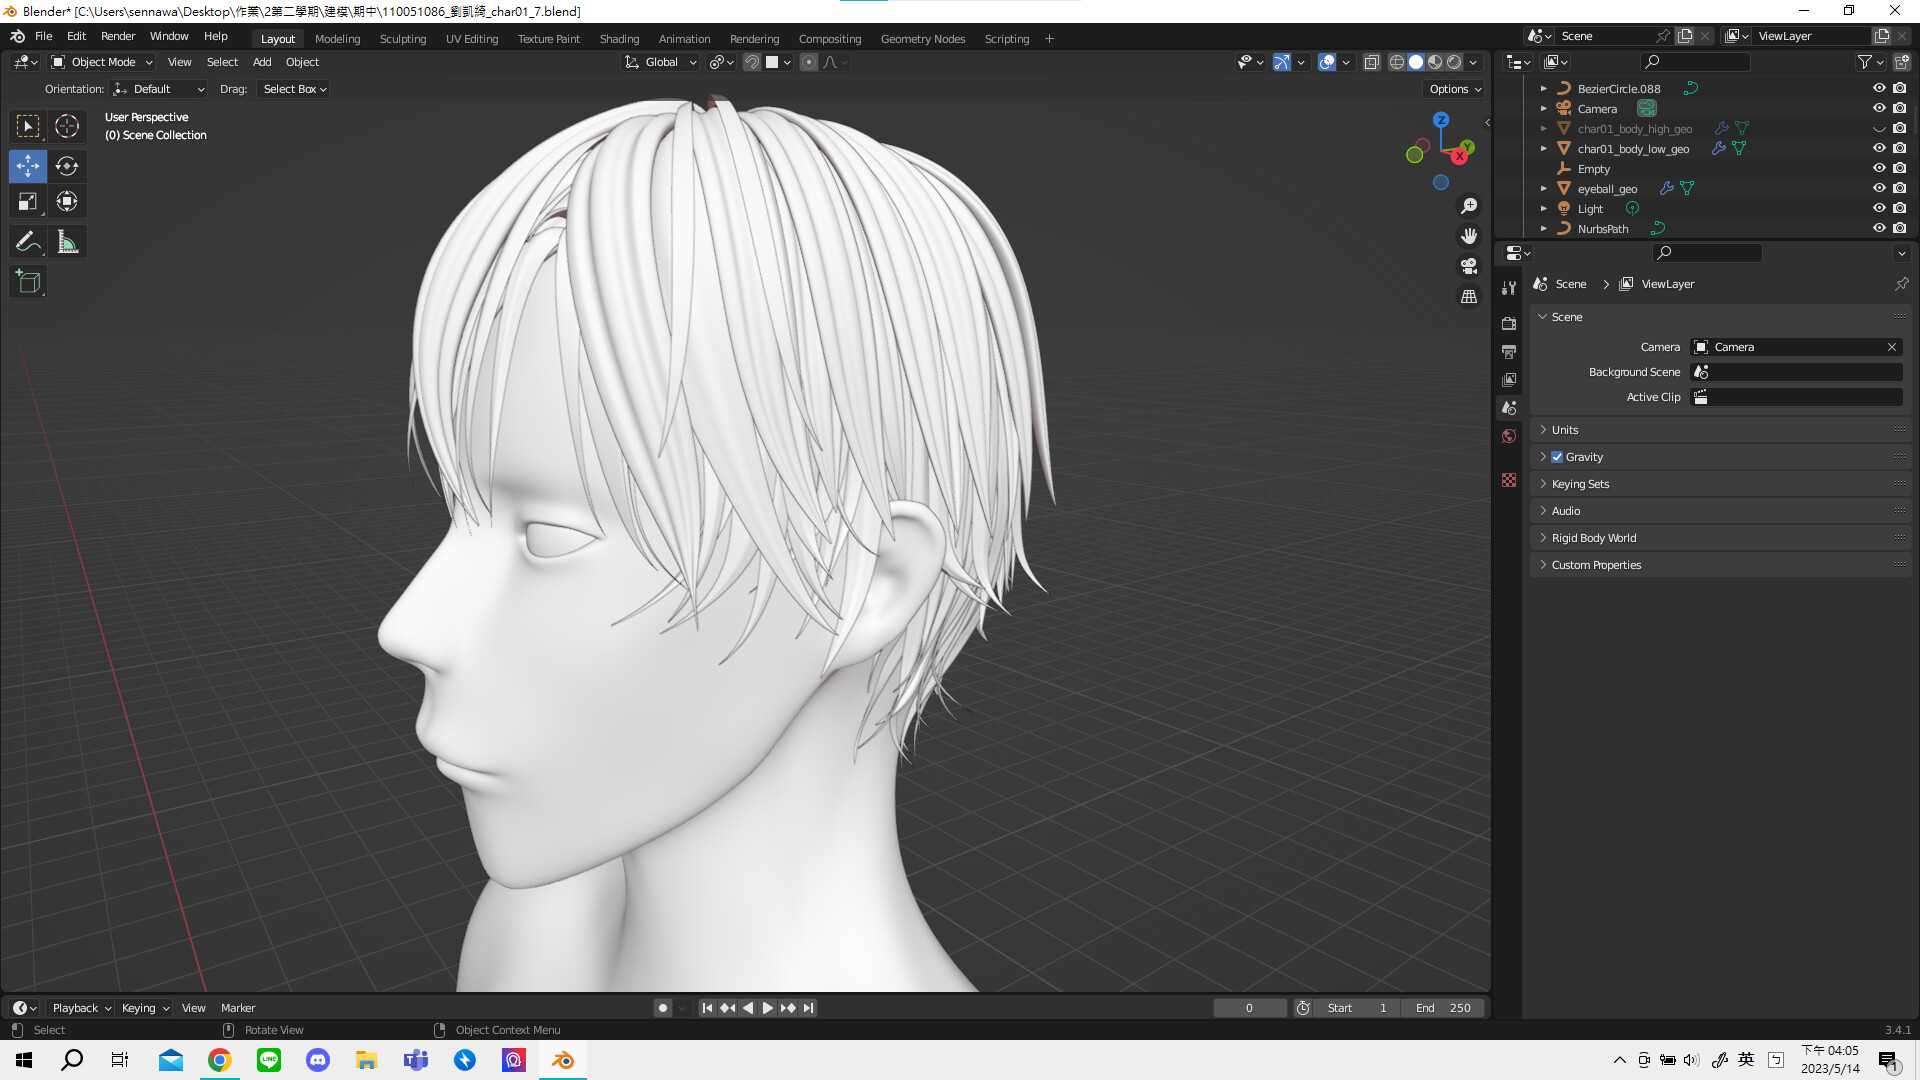Select the Rotate tool

point(67,166)
